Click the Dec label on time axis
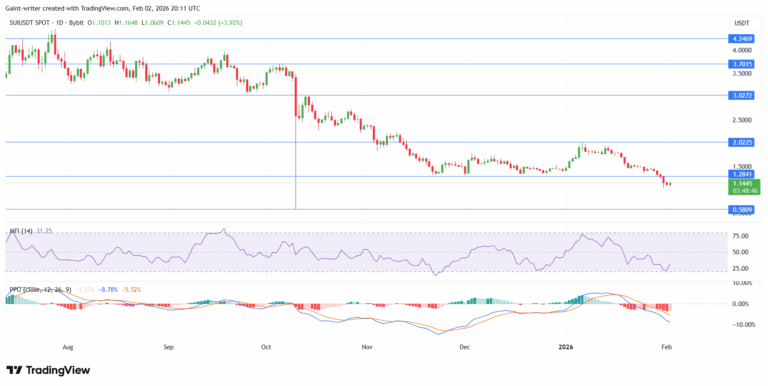The width and height of the screenshot is (768, 386). 464,347
